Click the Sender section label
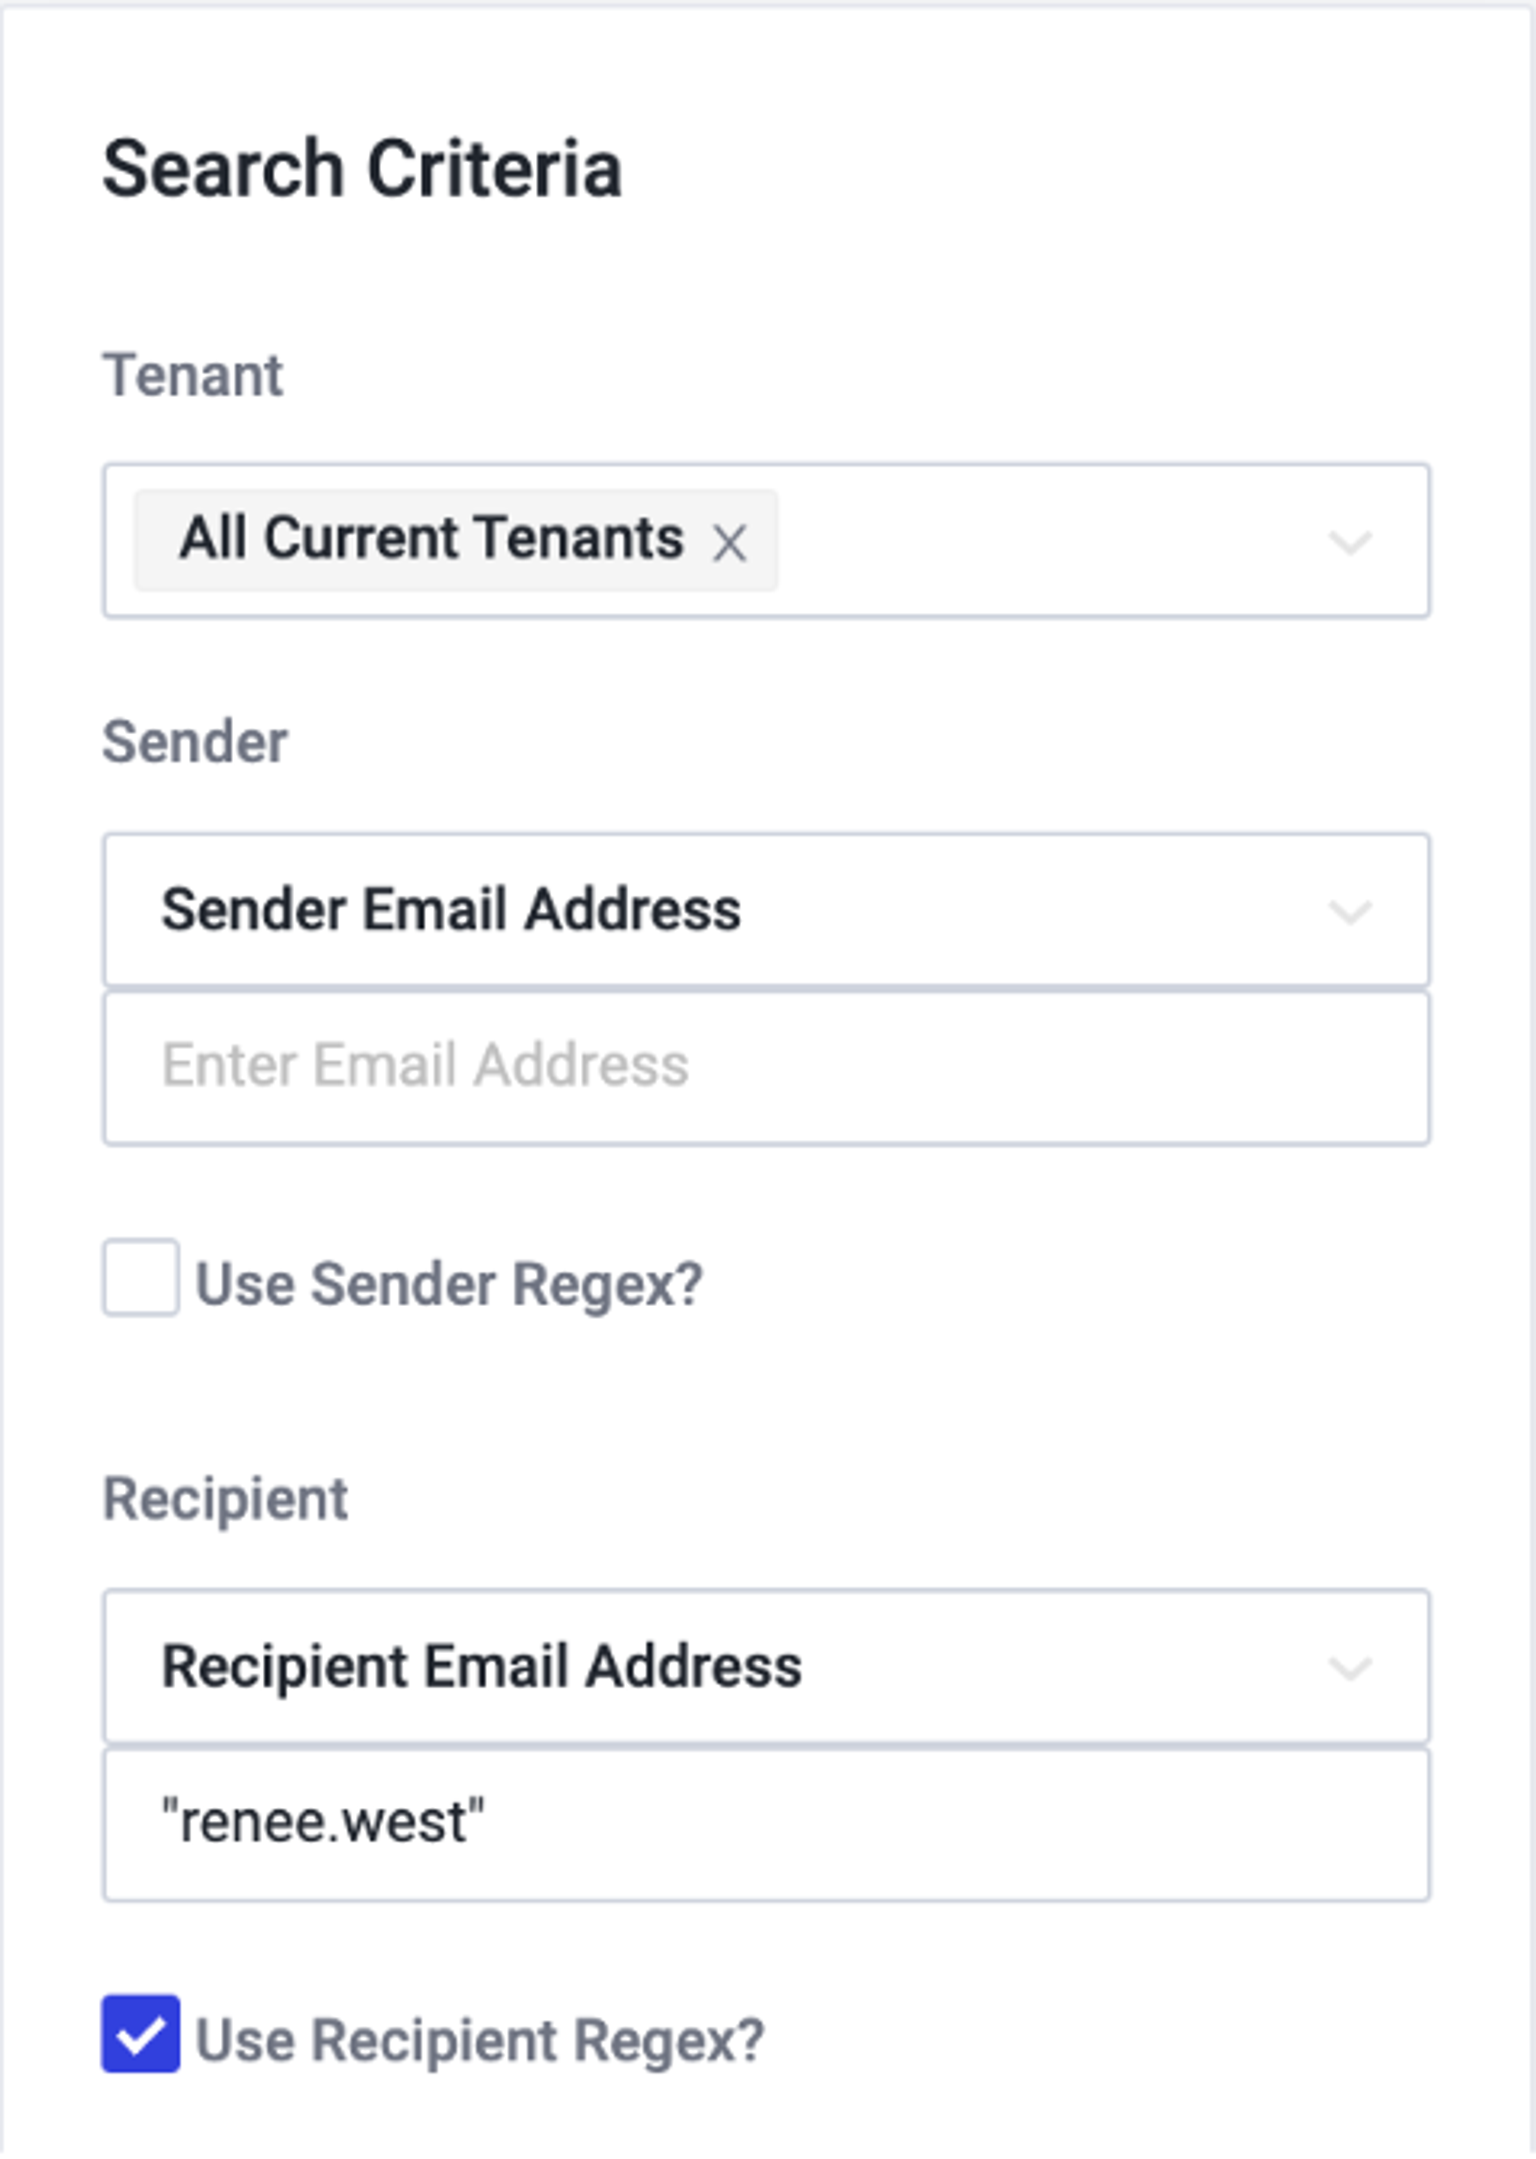 (x=195, y=742)
